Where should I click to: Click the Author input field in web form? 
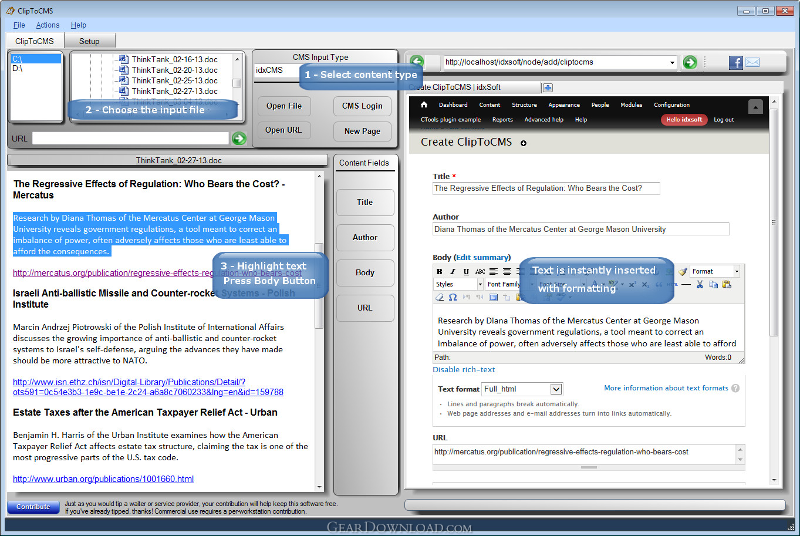581,229
